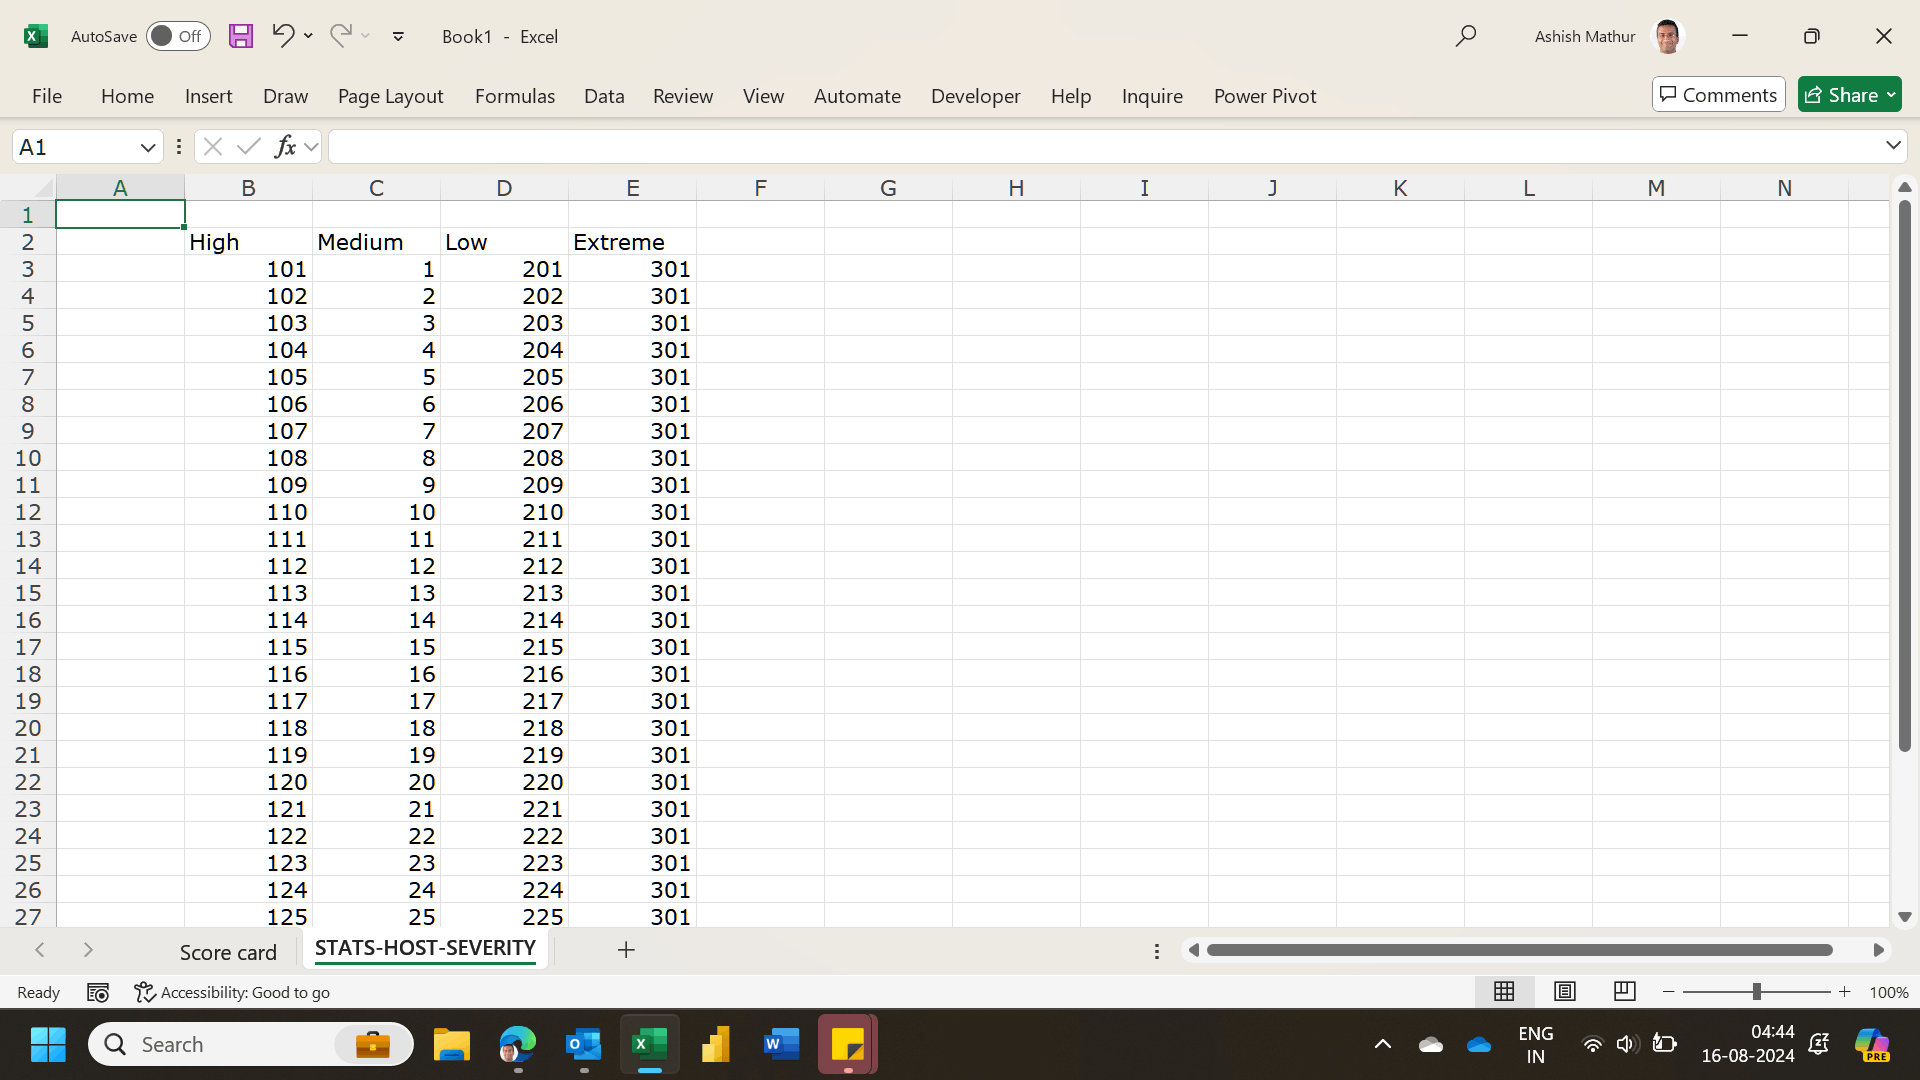Select Normal view button in status bar
Screen dimensions: 1920x1080
point(1504,991)
